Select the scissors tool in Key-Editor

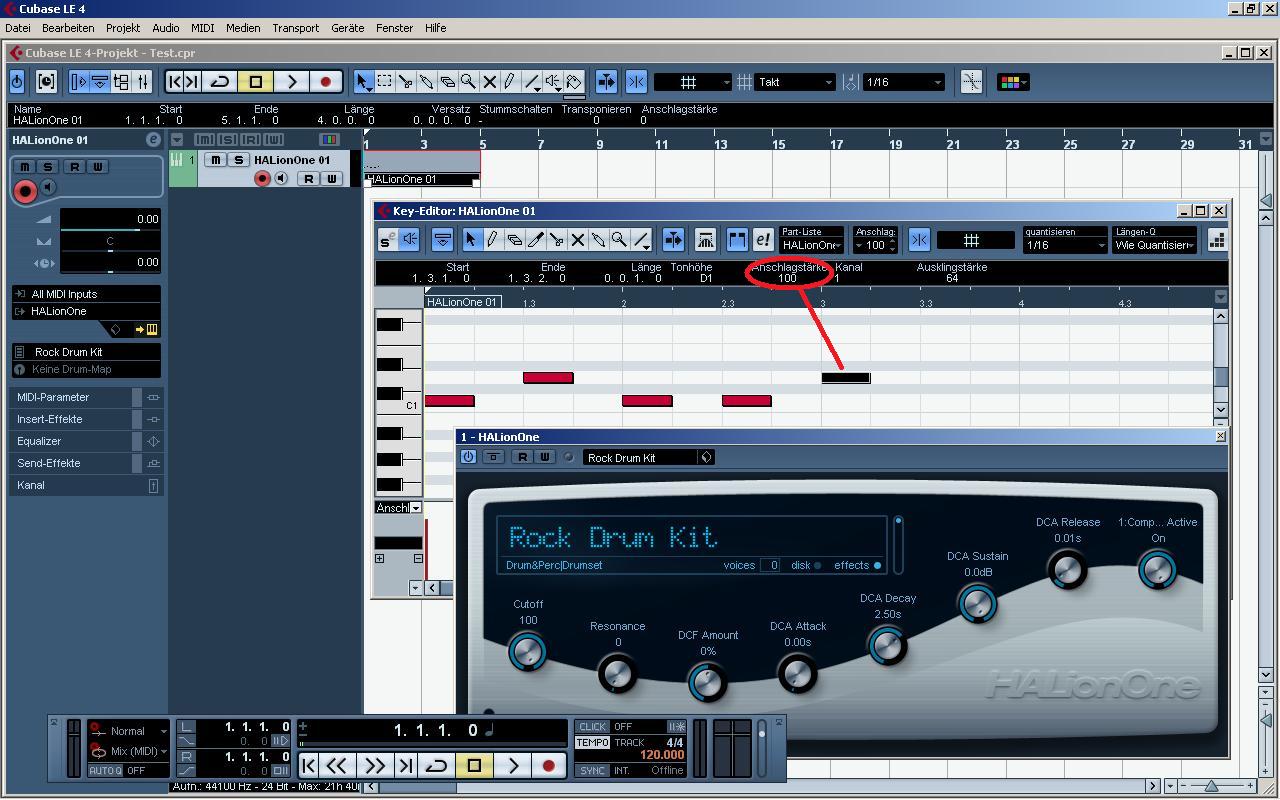point(556,240)
